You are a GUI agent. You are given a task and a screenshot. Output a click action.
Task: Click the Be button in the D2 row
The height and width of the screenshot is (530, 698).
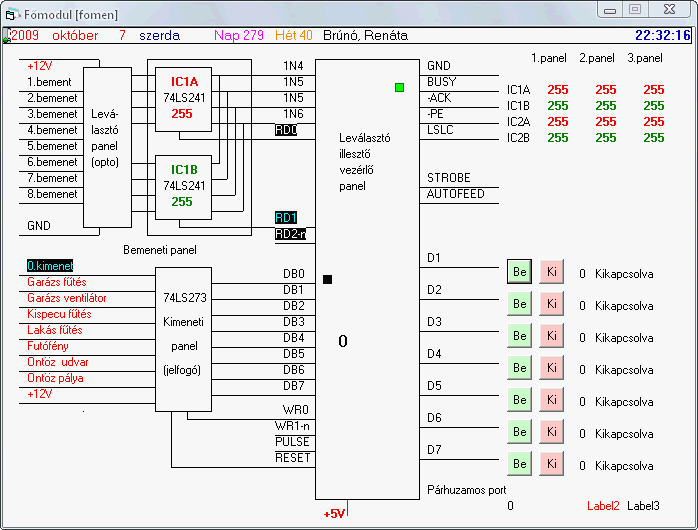coord(519,303)
